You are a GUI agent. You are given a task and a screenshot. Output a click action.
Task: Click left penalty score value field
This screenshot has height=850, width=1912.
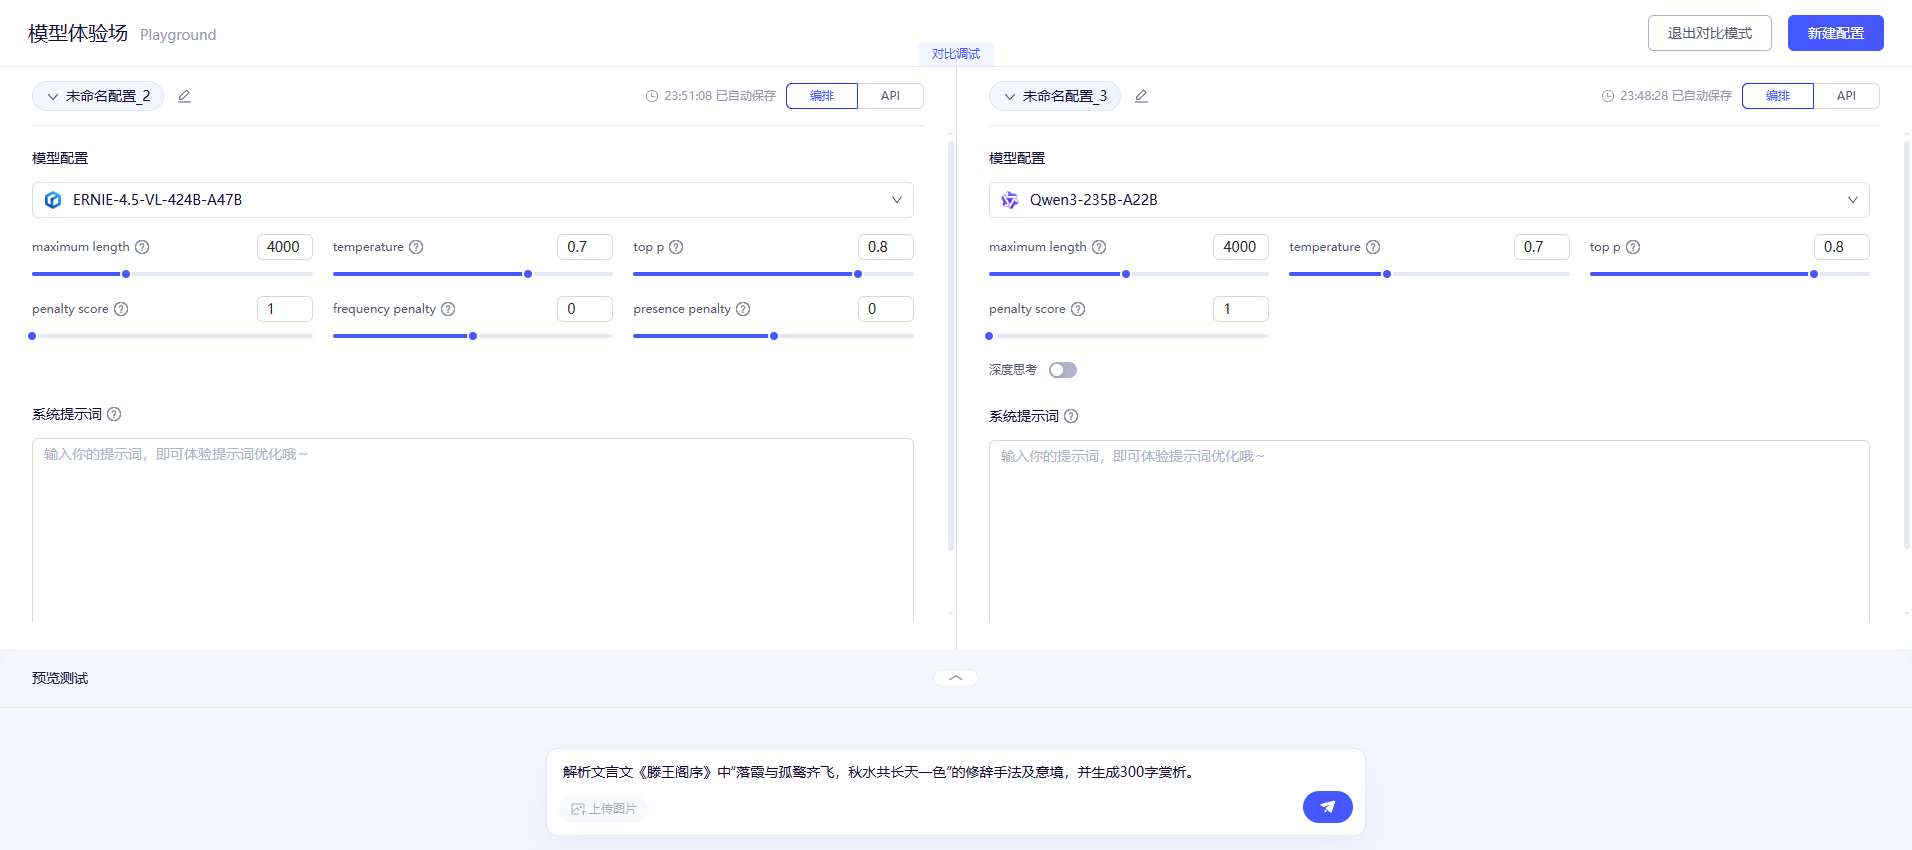pyautogui.click(x=285, y=309)
